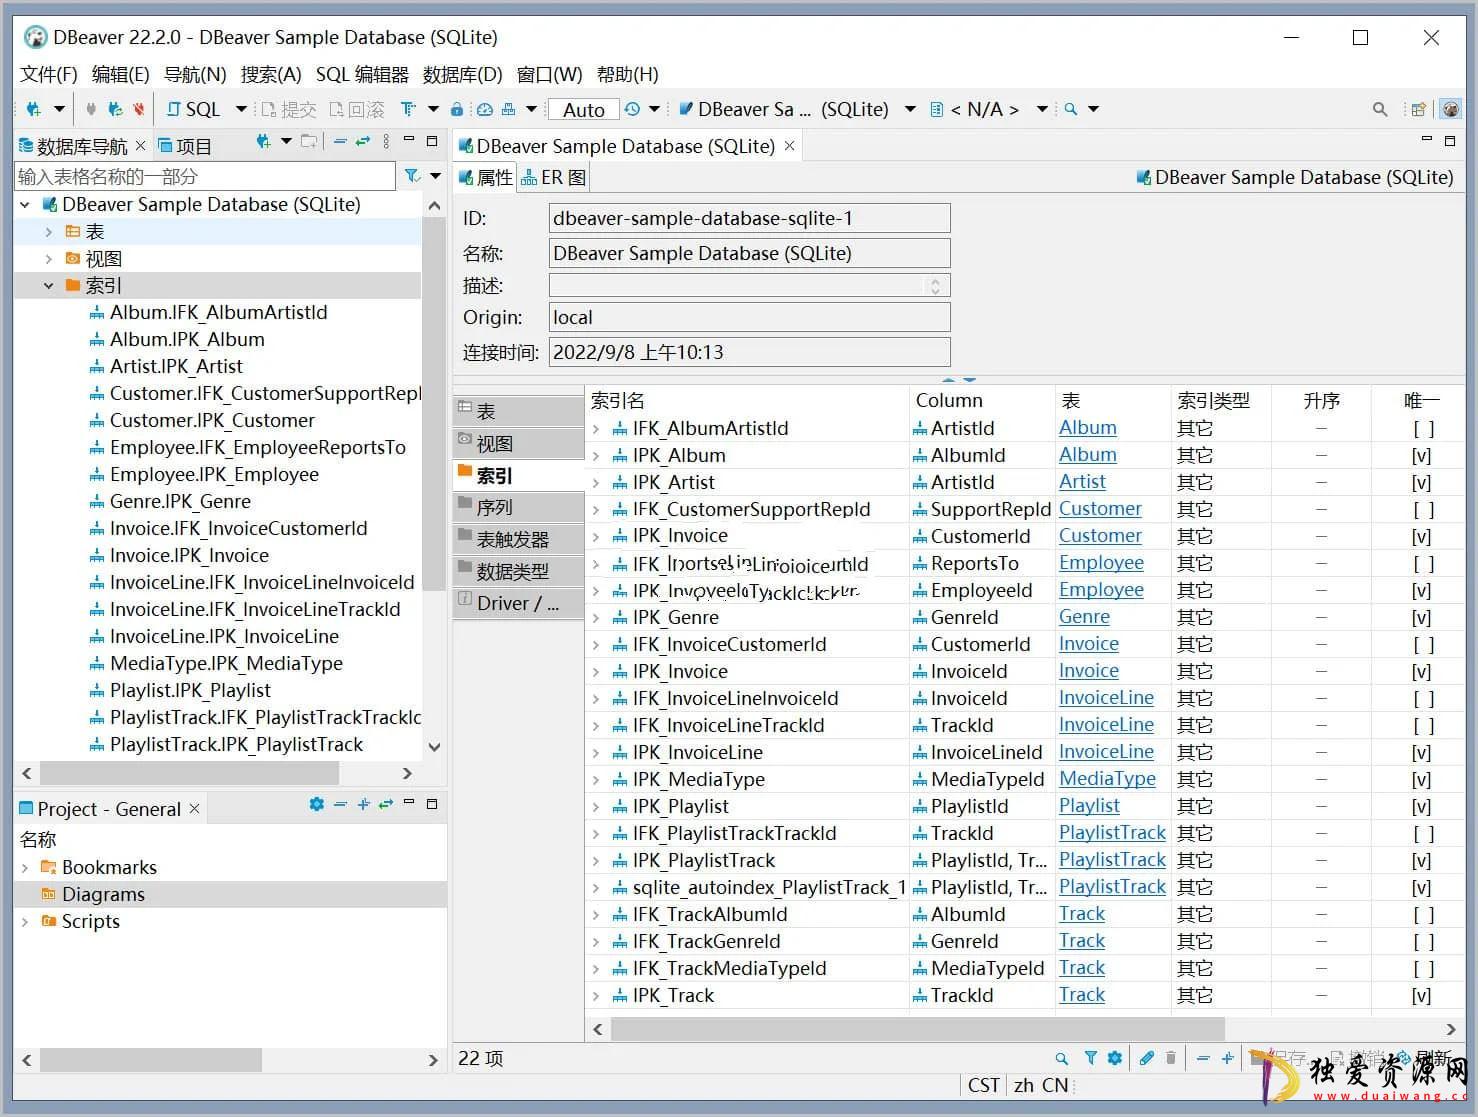Image resolution: width=1478 pixels, height=1117 pixels.
Task: Click the new connection plug icon in main toolbar
Action: coord(33,109)
